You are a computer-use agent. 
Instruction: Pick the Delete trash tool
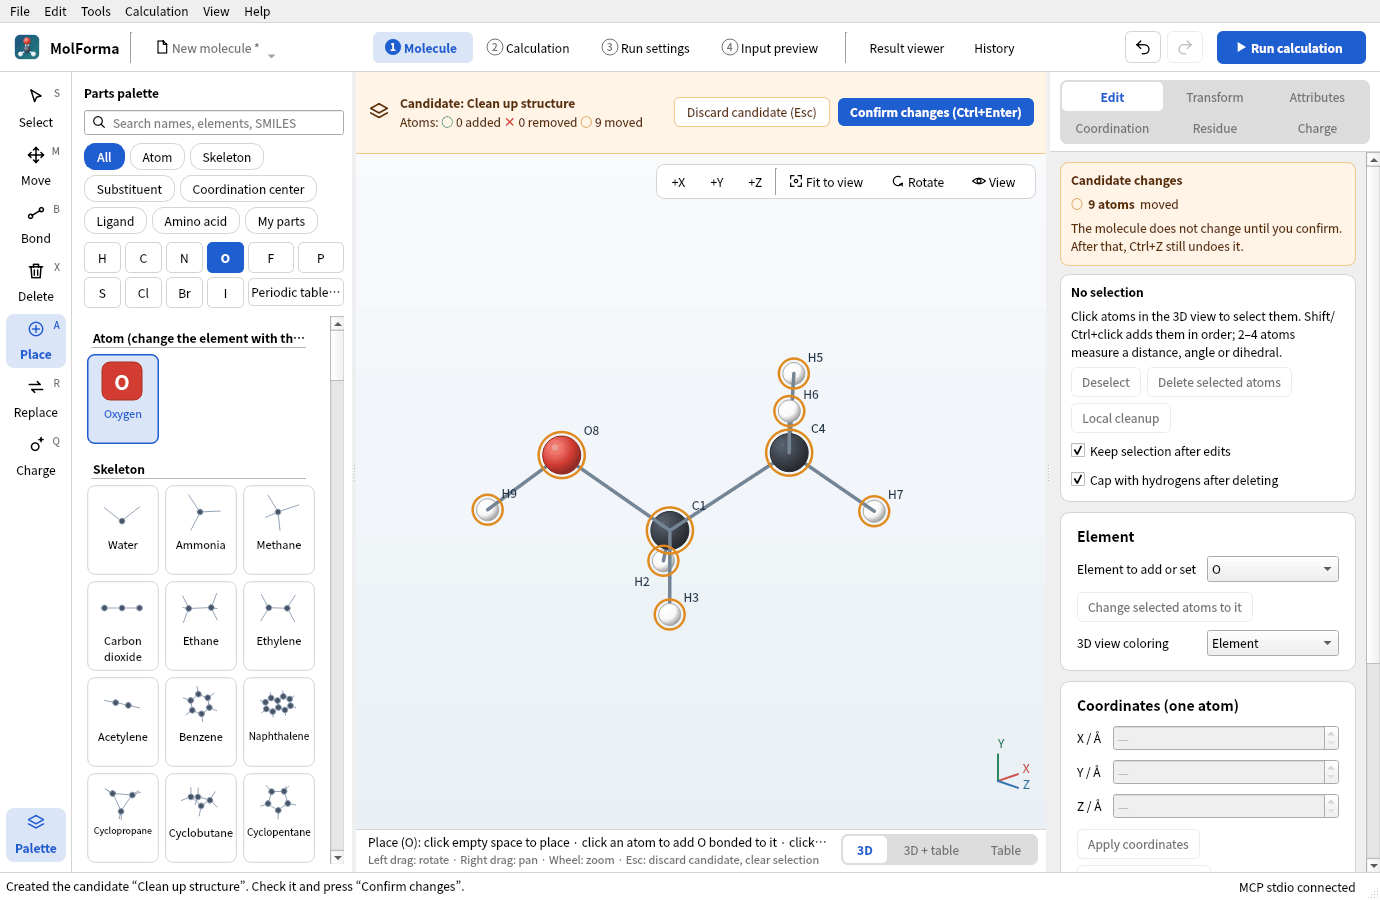tap(36, 282)
